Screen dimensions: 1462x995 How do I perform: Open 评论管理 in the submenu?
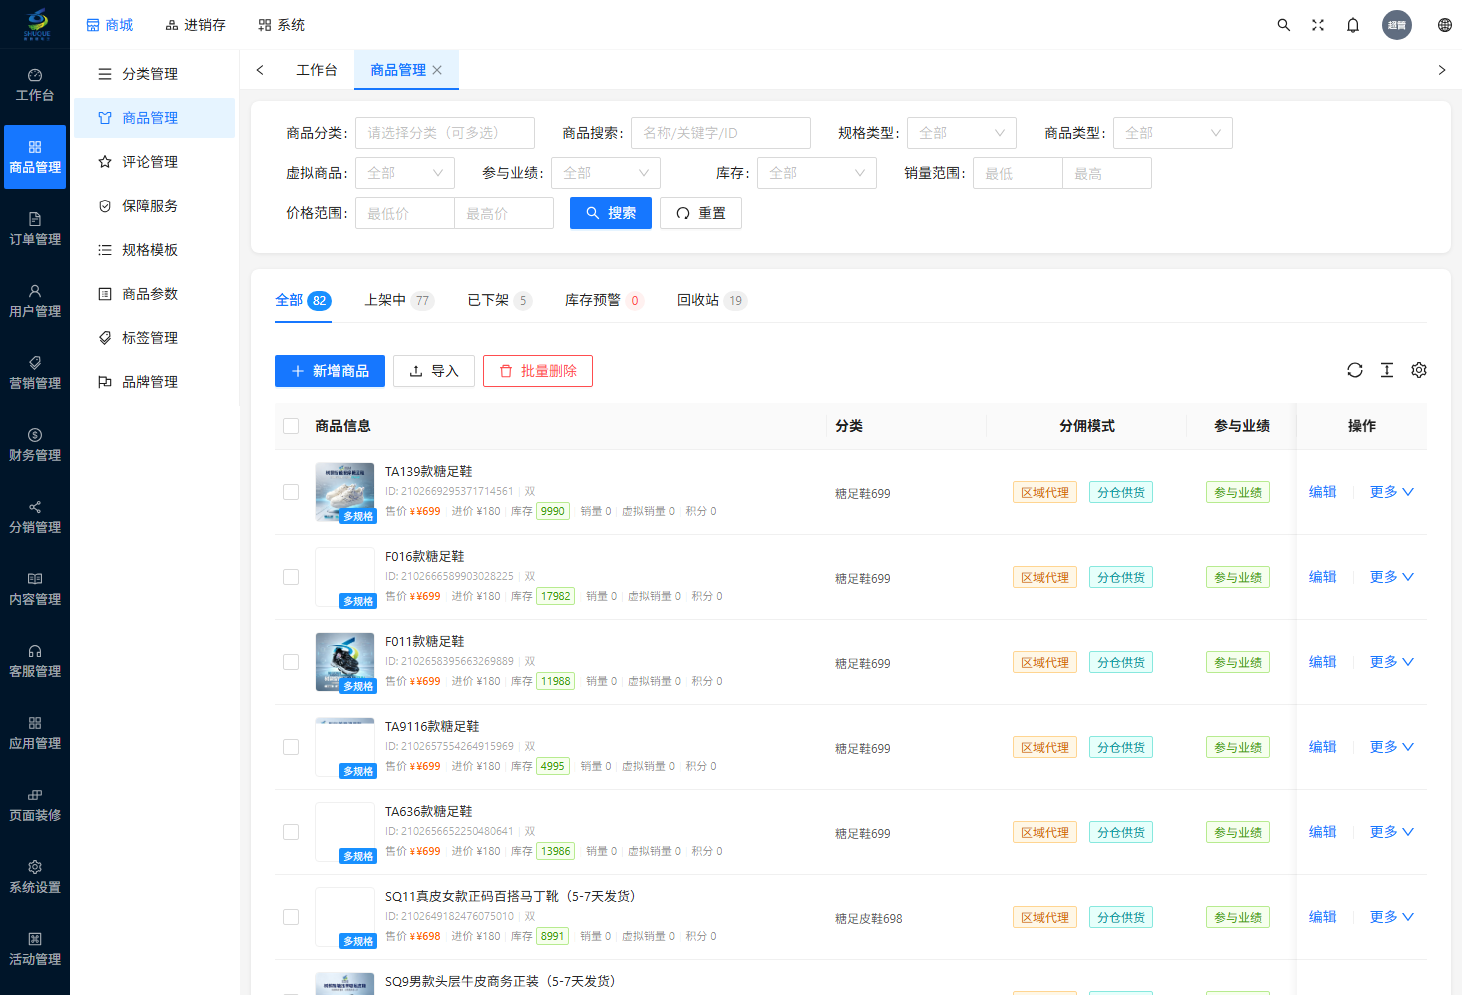(x=154, y=162)
